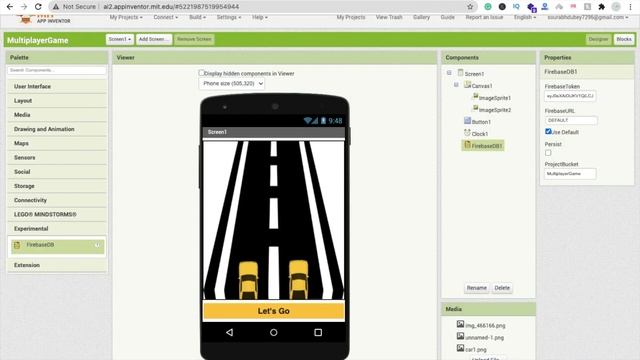Expand the Layout palette section
This screenshot has width=640, height=360.
pos(57,101)
